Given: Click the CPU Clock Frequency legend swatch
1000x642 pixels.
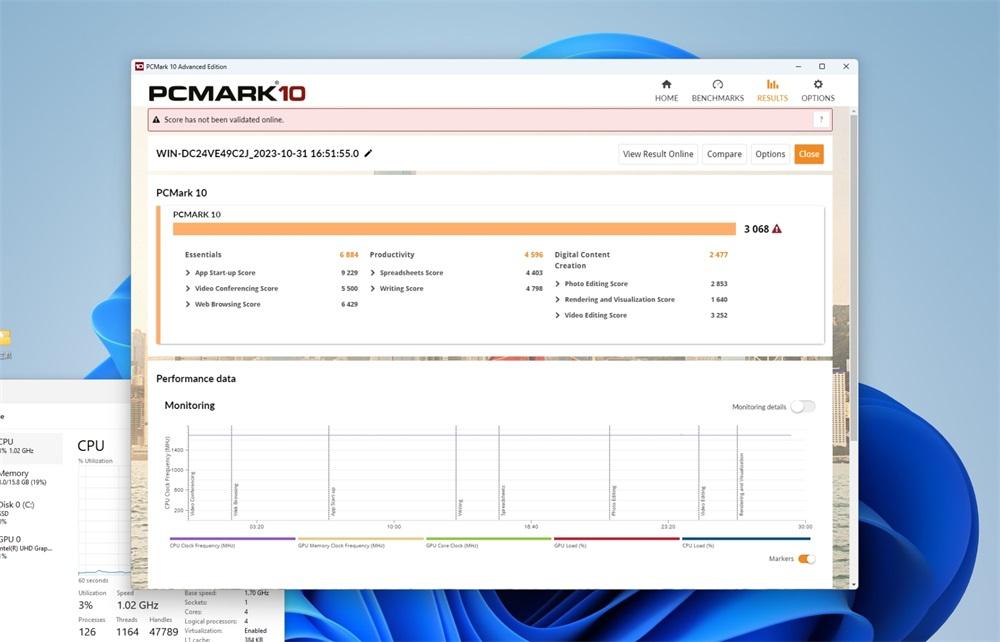Looking at the screenshot, I should coord(232,539).
